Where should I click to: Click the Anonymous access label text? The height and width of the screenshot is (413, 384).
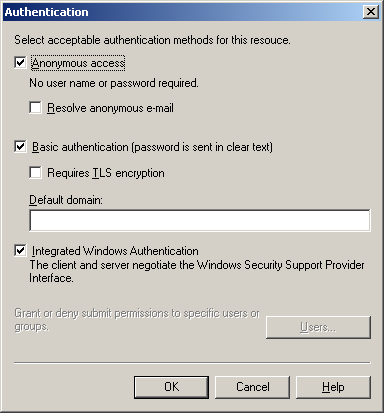pyautogui.click(x=78, y=63)
